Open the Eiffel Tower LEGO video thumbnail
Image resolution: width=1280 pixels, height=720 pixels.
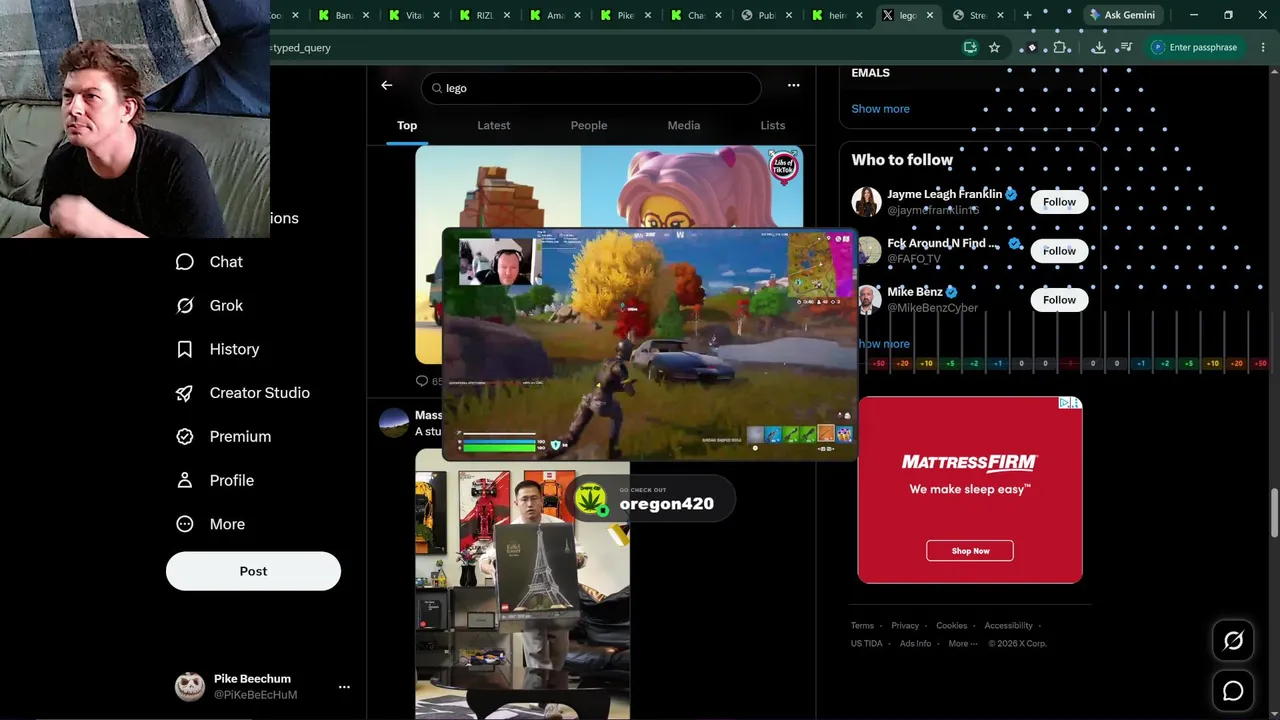click(523, 584)
